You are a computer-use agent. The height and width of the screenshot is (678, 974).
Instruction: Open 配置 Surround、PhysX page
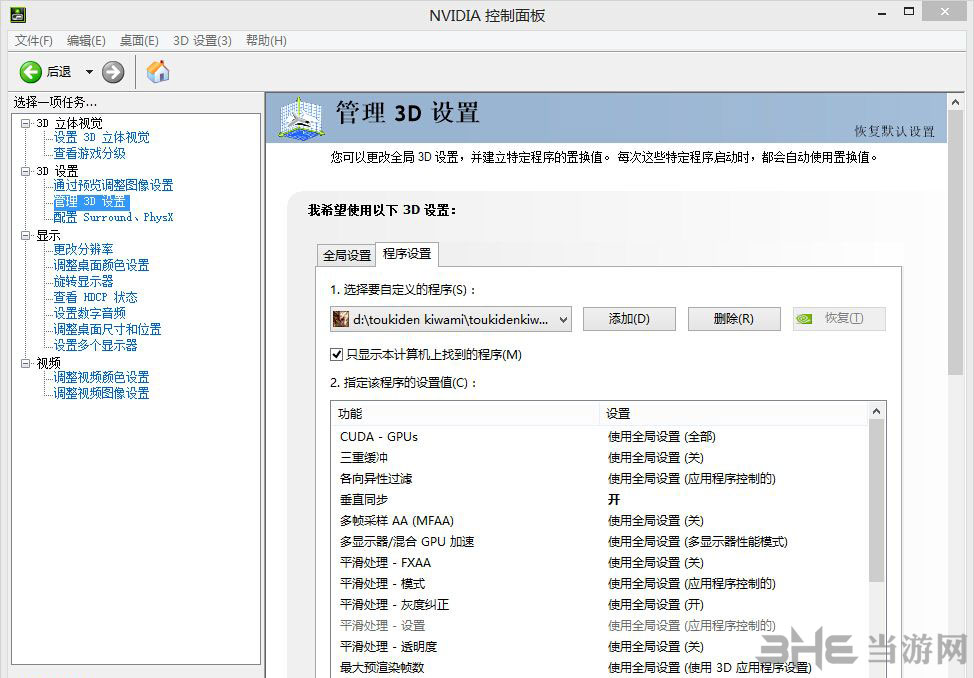(113, 218)
